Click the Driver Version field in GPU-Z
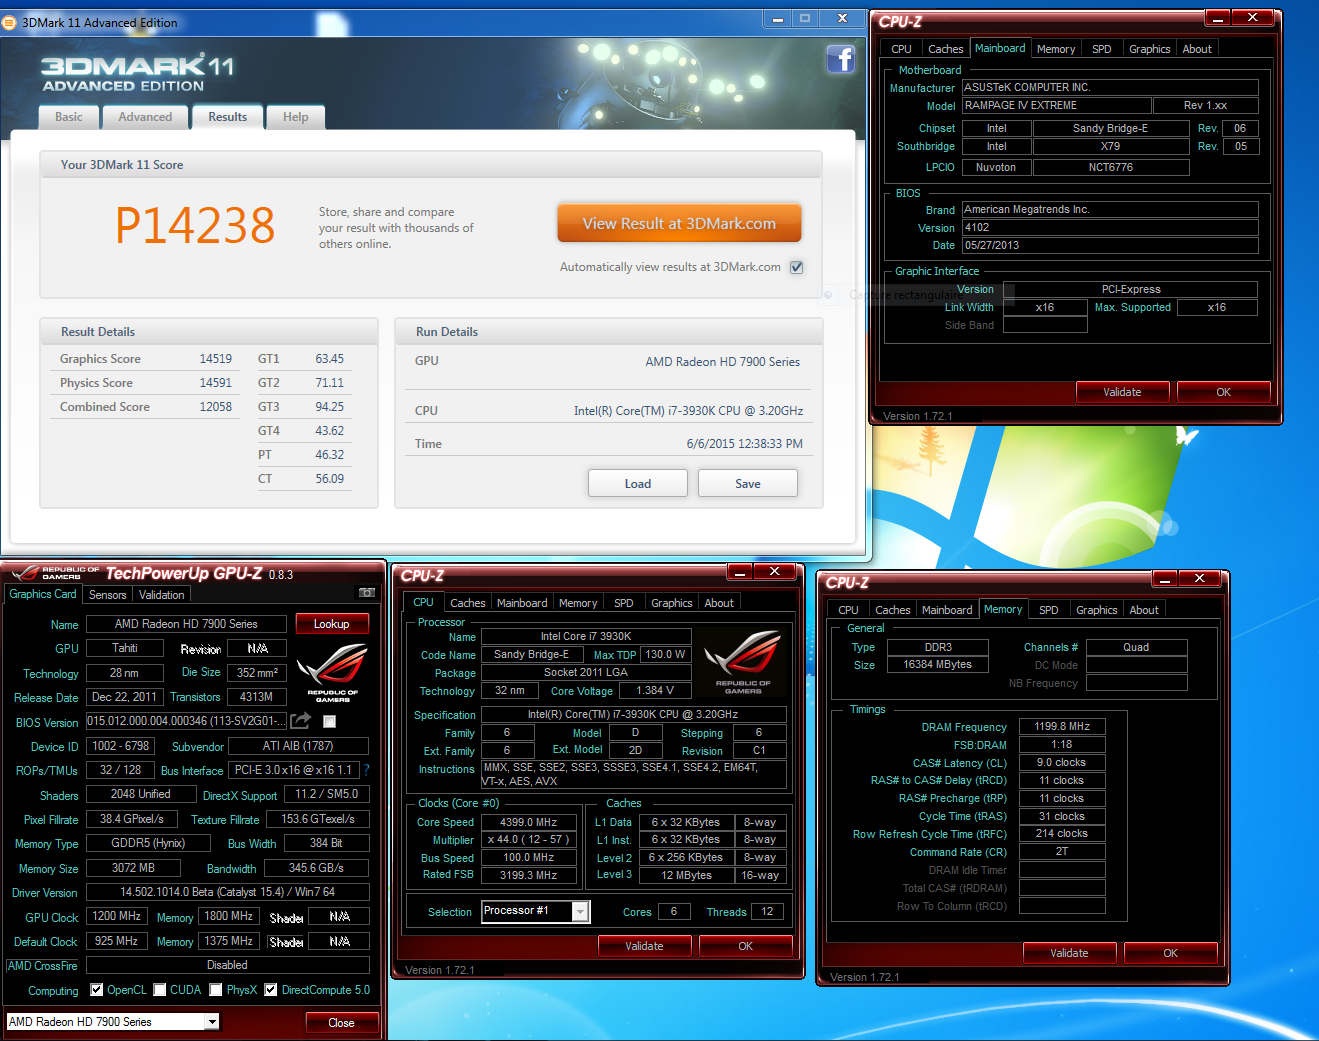1319x1041 pixels. pos(227,892)
